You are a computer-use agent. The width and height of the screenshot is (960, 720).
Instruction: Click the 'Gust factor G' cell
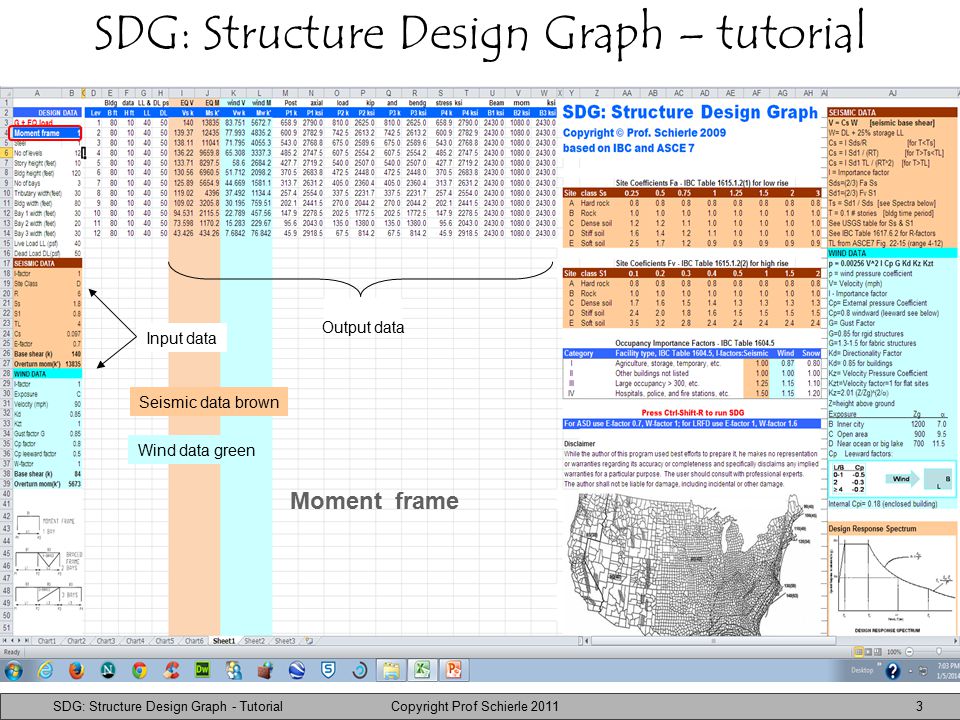(37, 433)
